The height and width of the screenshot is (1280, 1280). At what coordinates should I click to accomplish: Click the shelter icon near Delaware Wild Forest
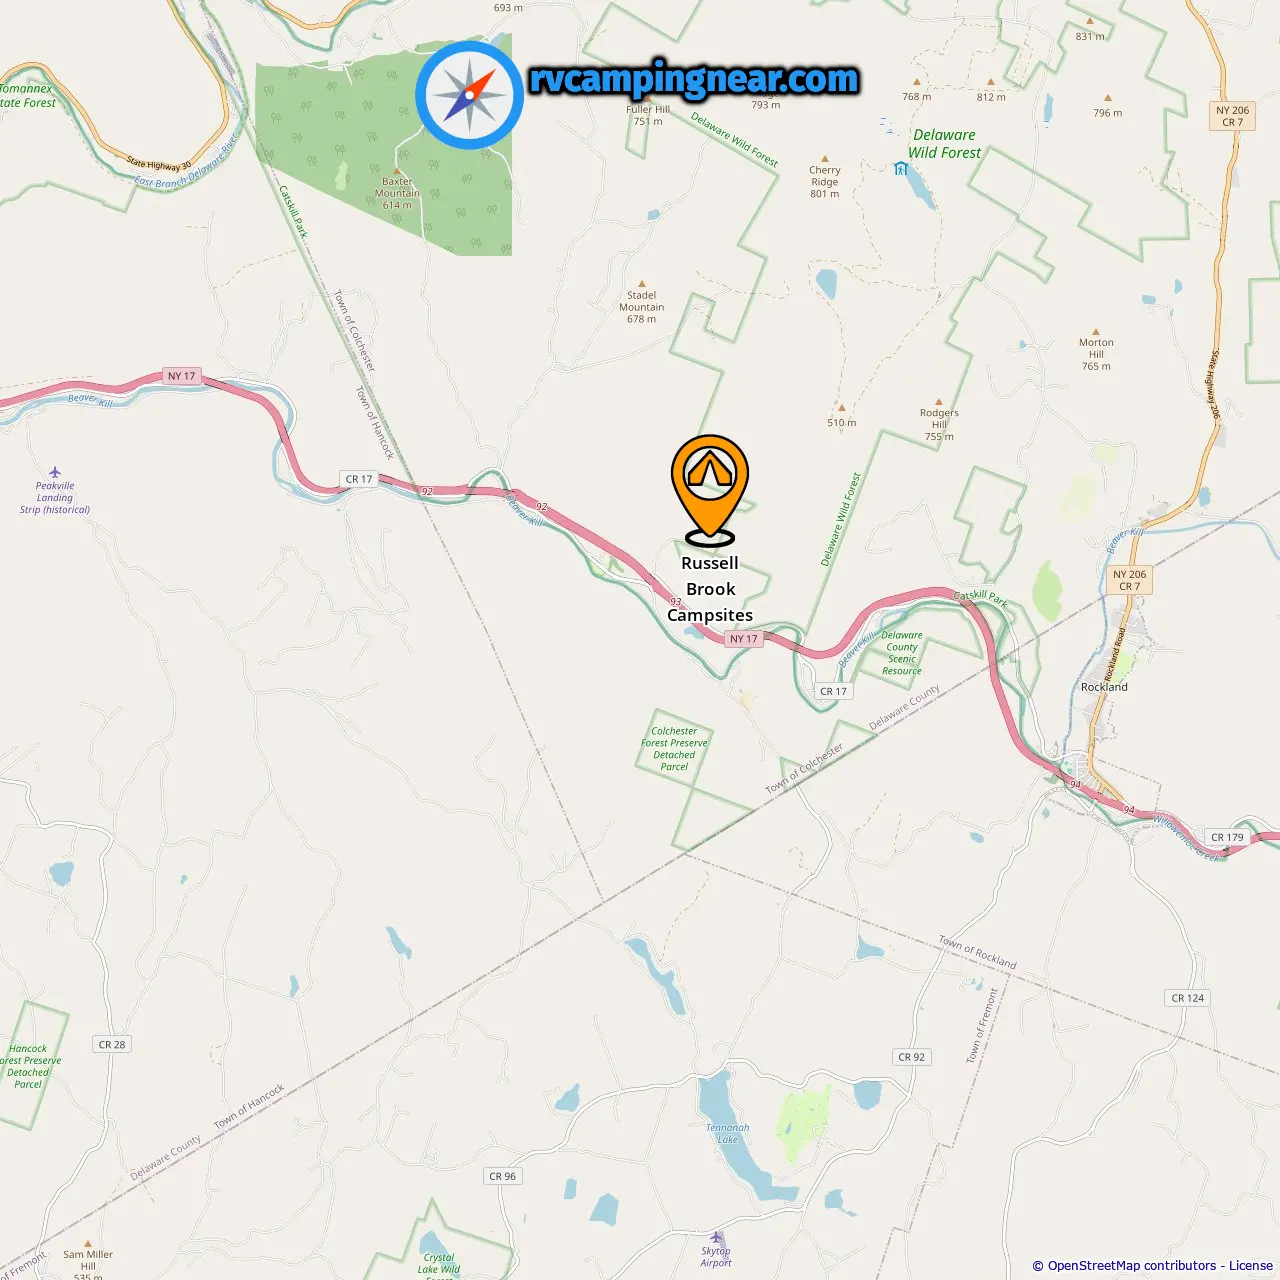coord(900,168)
